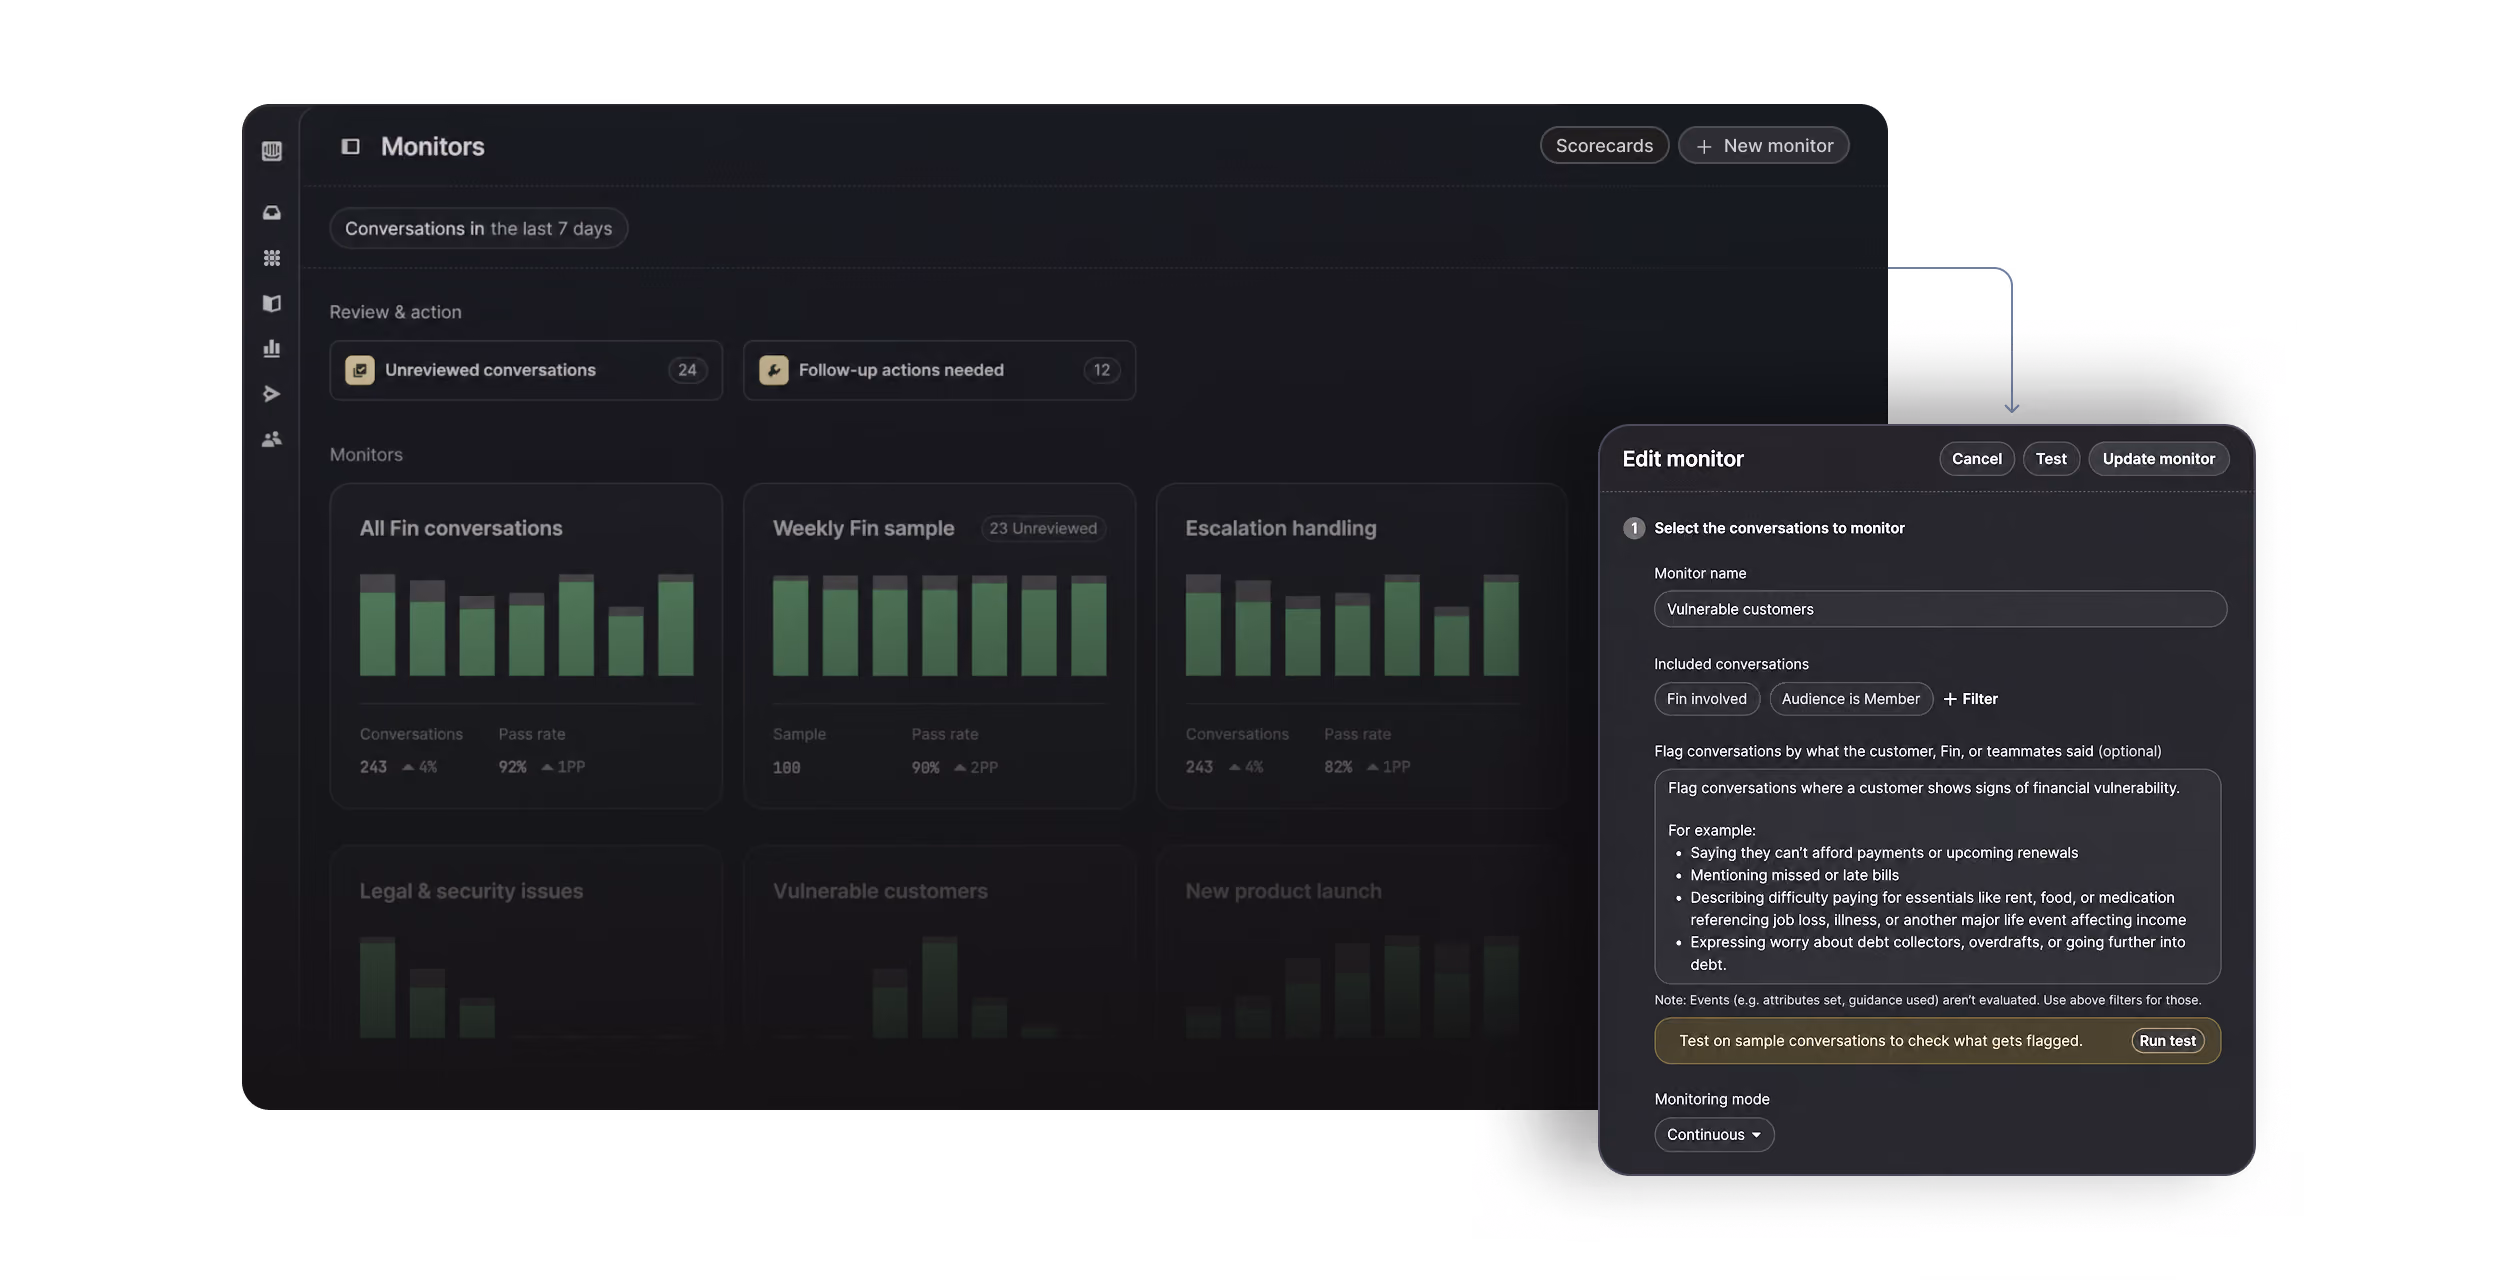Open the Unreviewed conversations card

[526, 370]
